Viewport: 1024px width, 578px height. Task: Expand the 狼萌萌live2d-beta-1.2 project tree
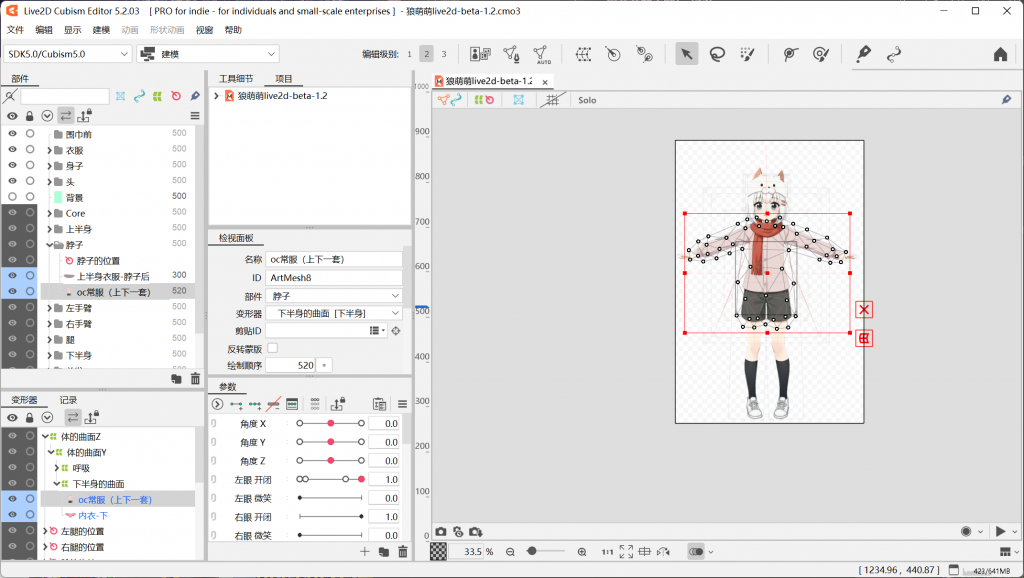coord(216,96)
